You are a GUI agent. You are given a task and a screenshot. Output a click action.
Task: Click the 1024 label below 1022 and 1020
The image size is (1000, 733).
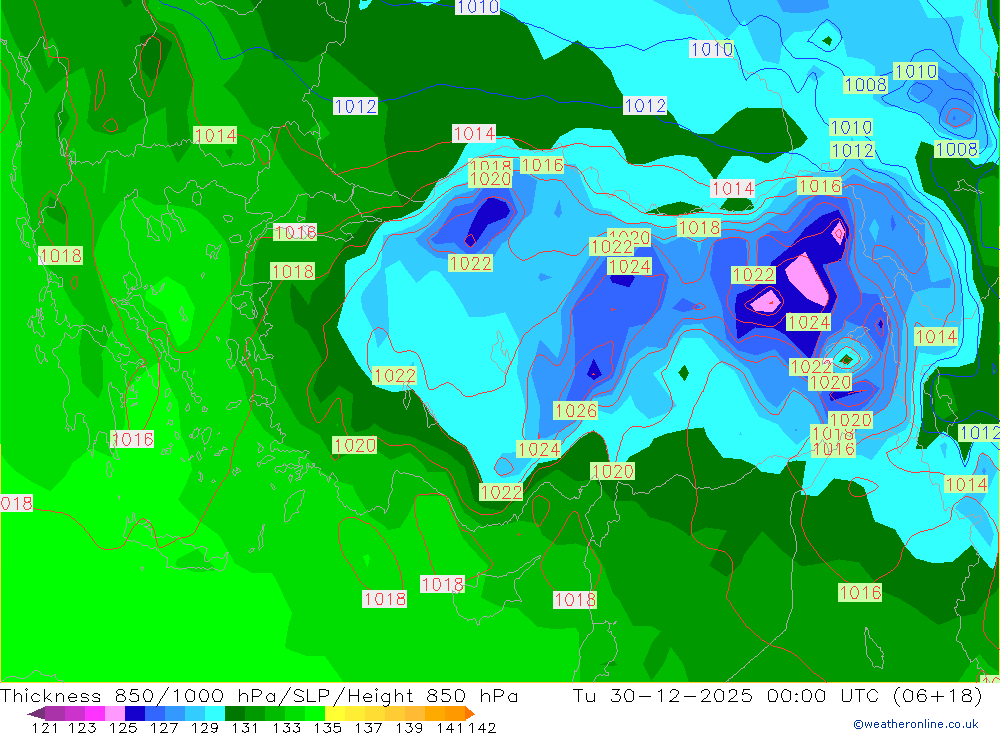[629, 266]
